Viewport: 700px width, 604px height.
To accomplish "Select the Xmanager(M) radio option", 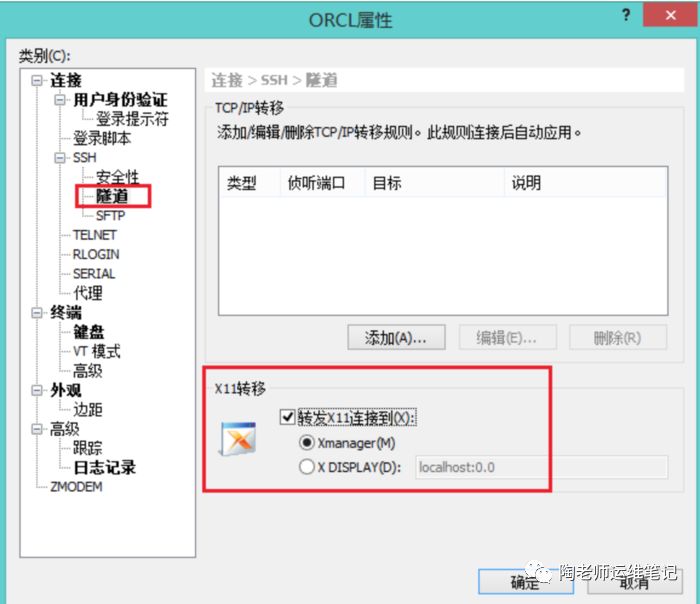I will [307, 443].
